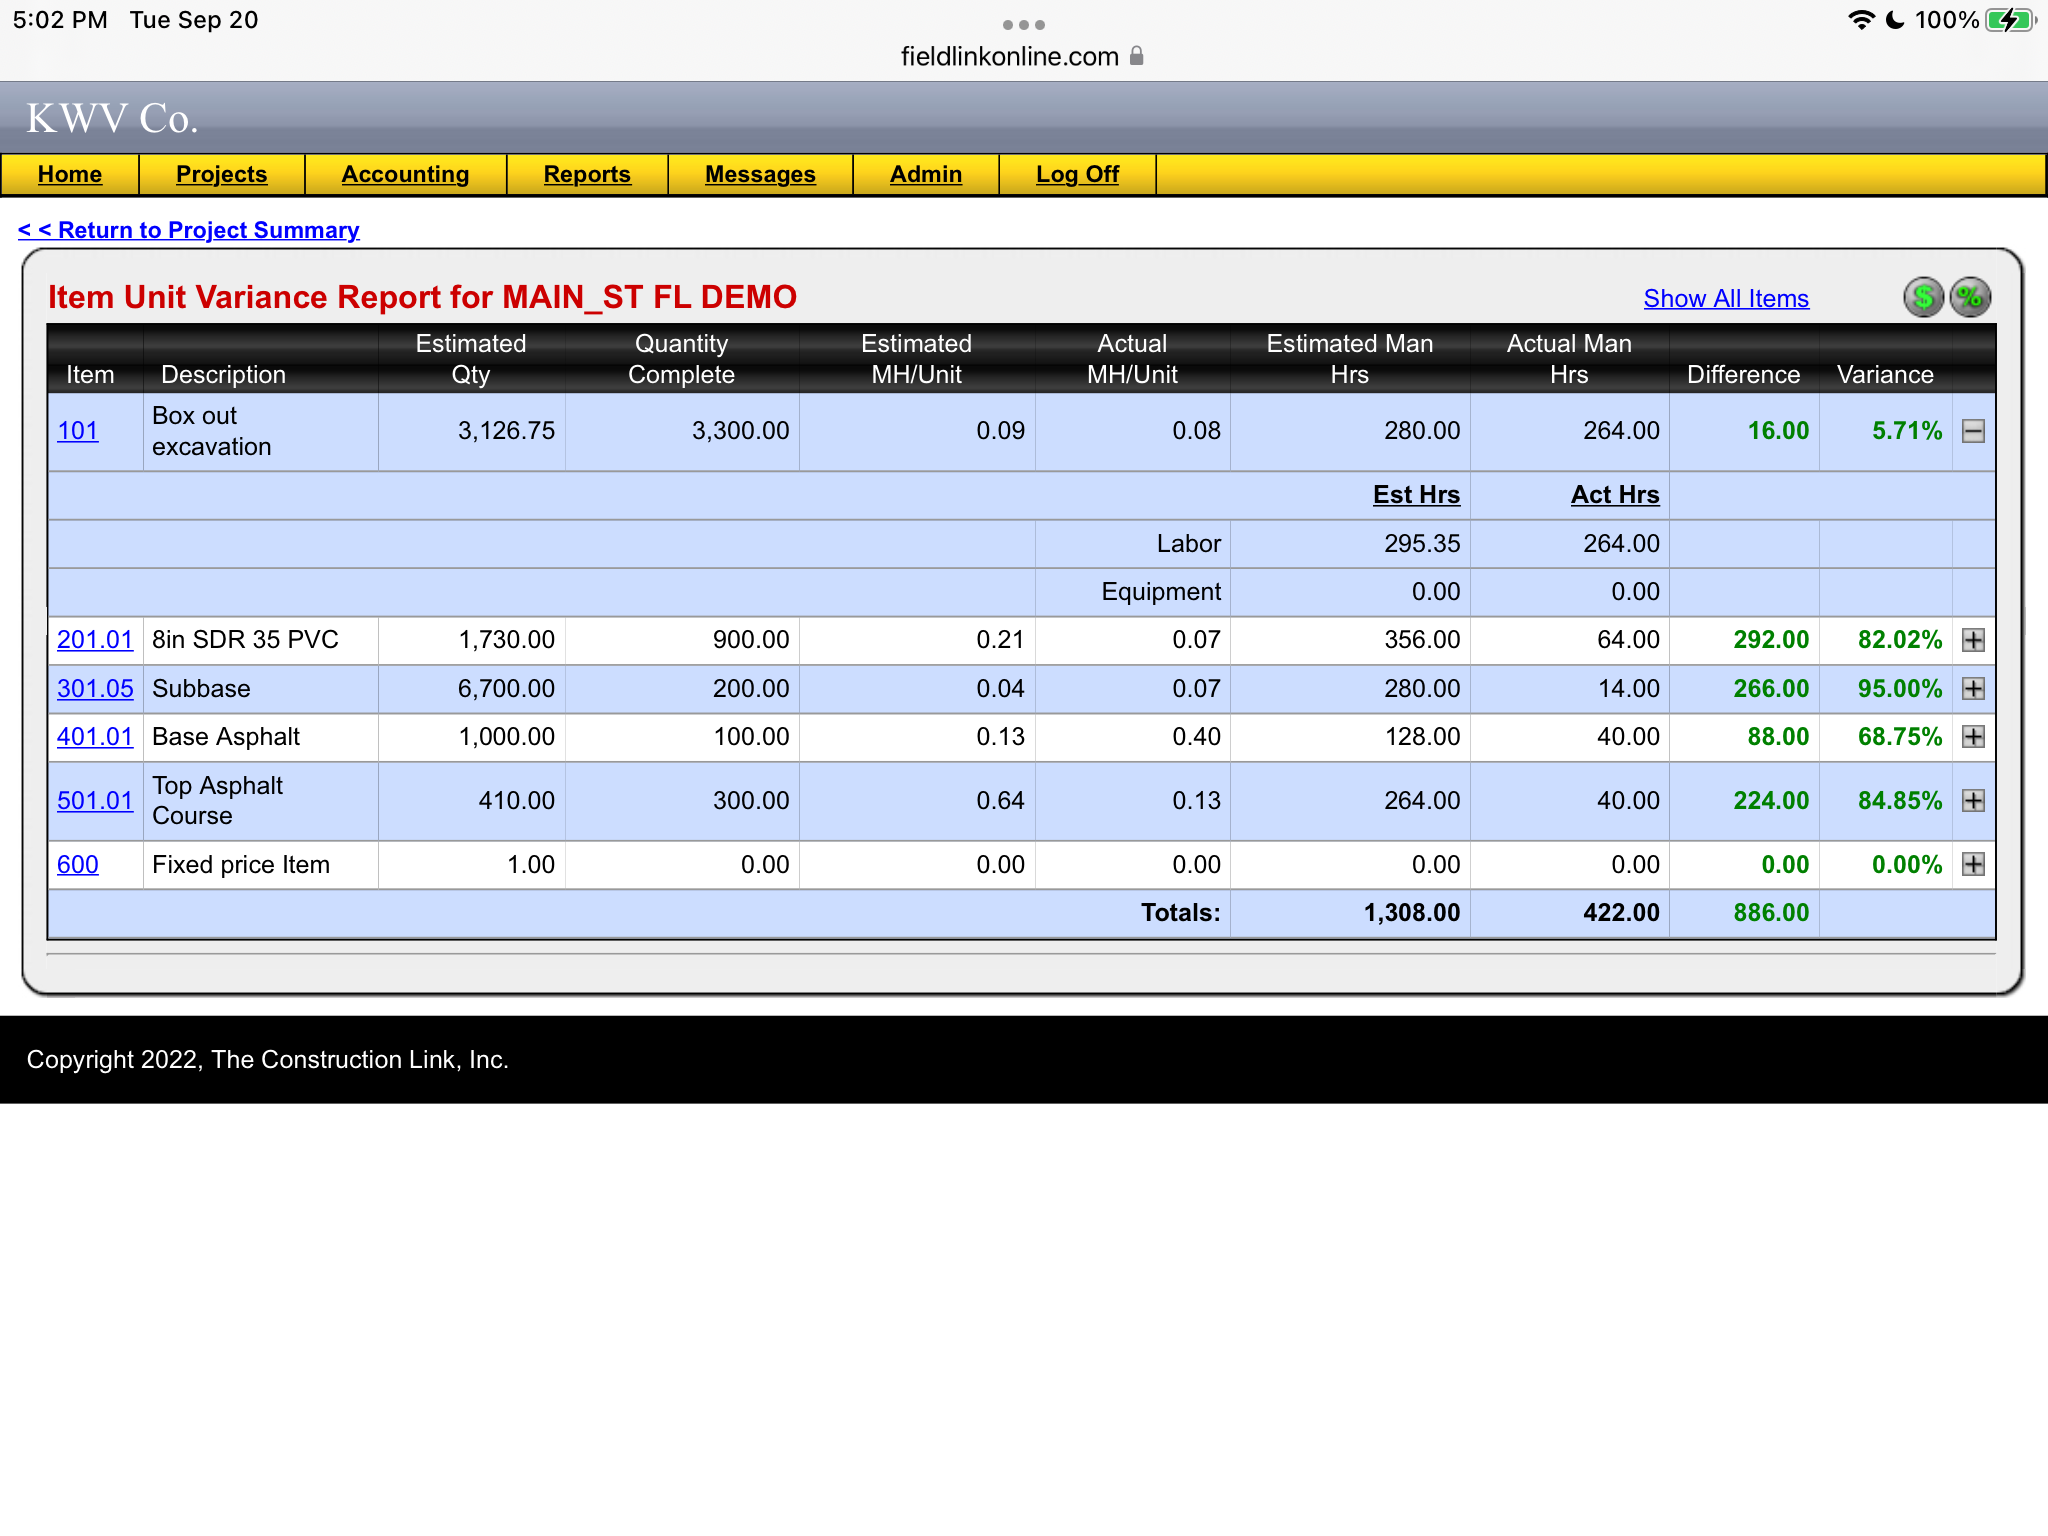Expand Top Asphalt Course row details
Viewport: 2048px width, 1536px height.
click(x=1973, y=801)
